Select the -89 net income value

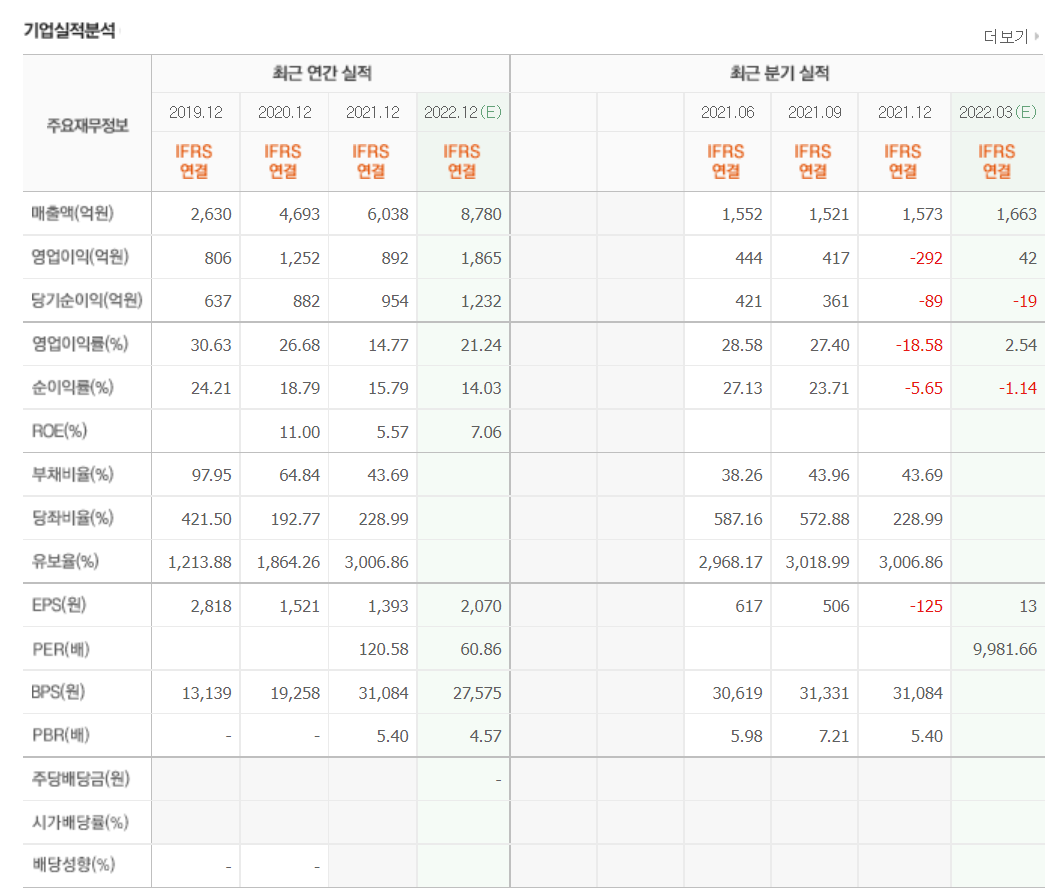point(930,301)
